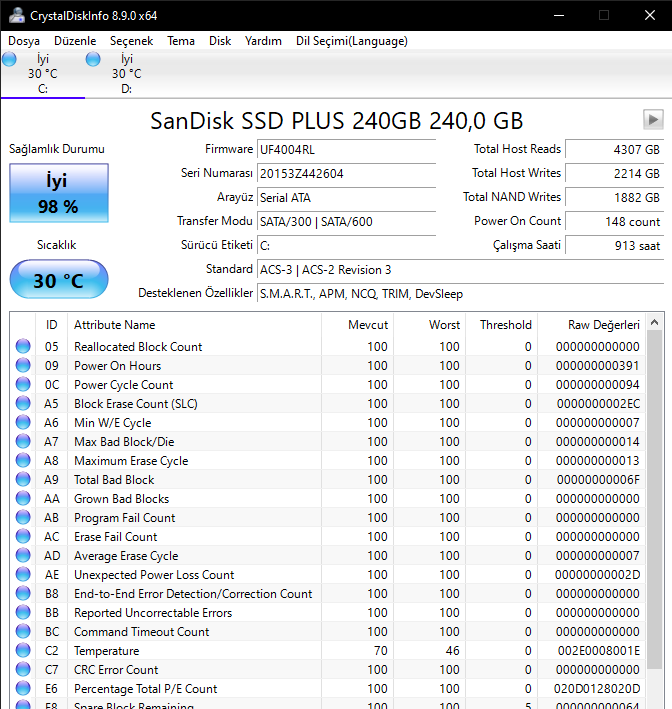Open the Disk menu
This screenshot has height=709, width=672.
220,41
